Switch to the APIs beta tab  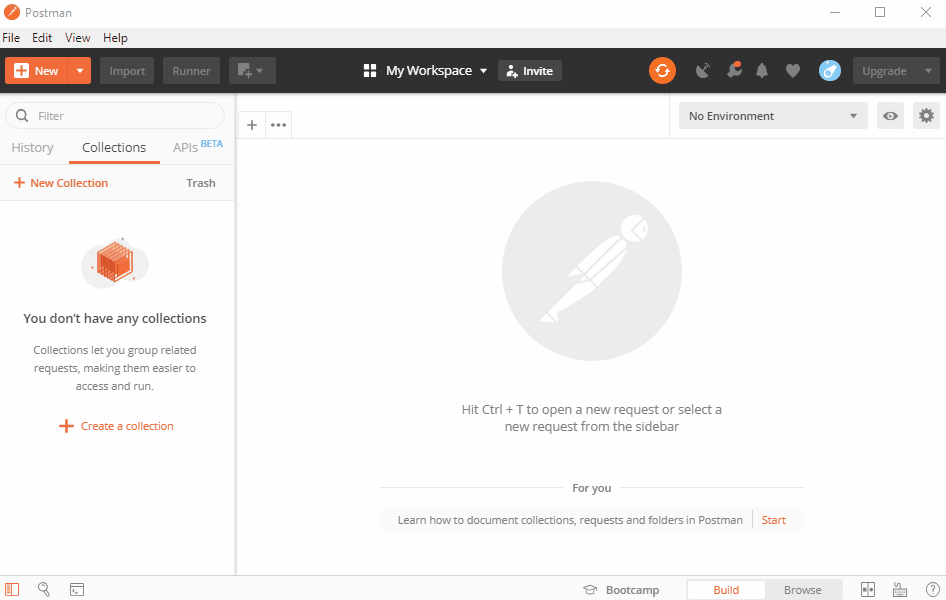tap(198, 147)
